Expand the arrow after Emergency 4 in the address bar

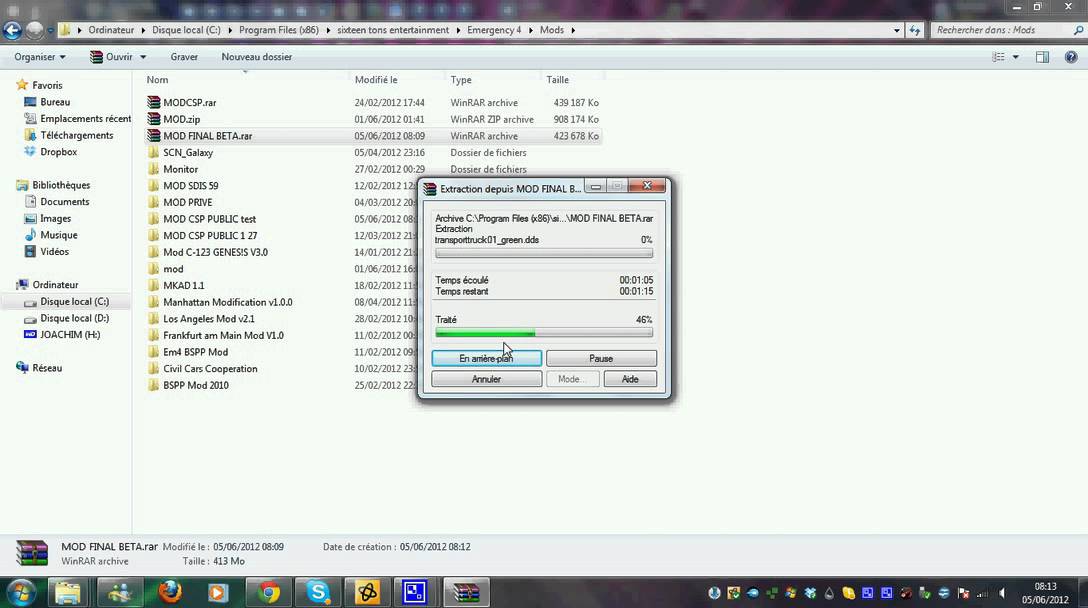click(x=529, y=30)
